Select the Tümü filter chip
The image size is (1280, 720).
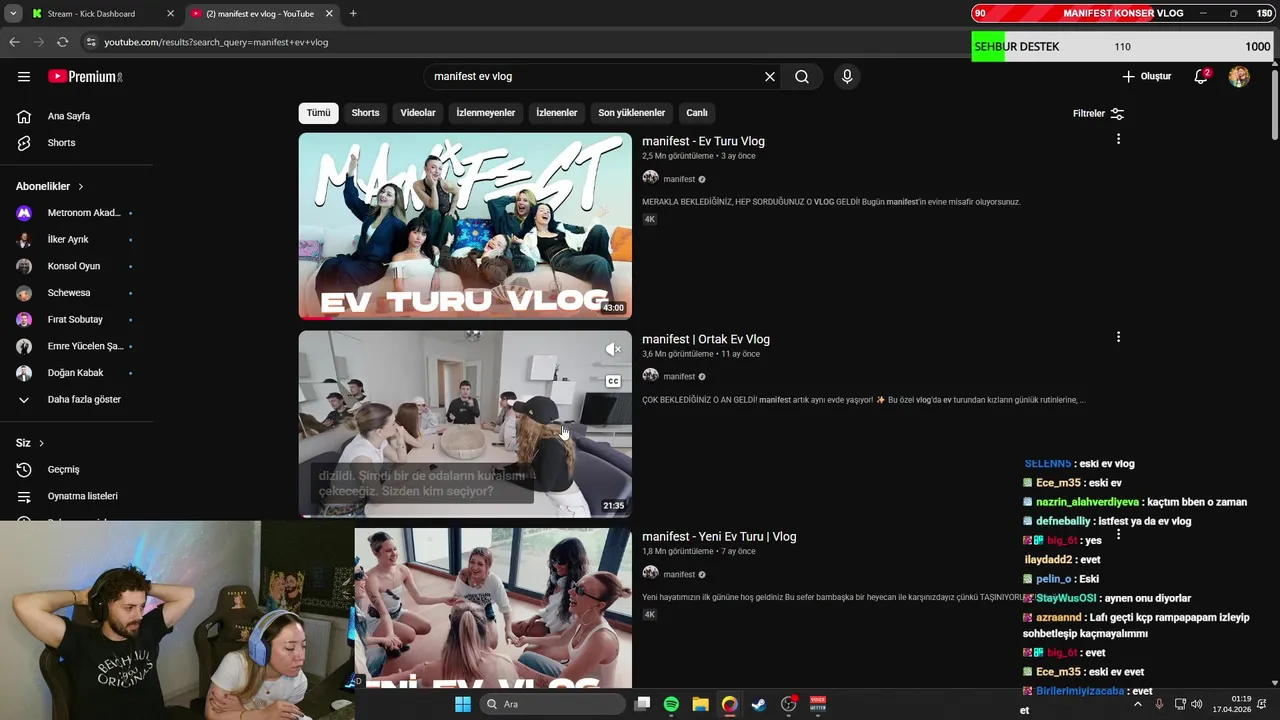[318, 113]
